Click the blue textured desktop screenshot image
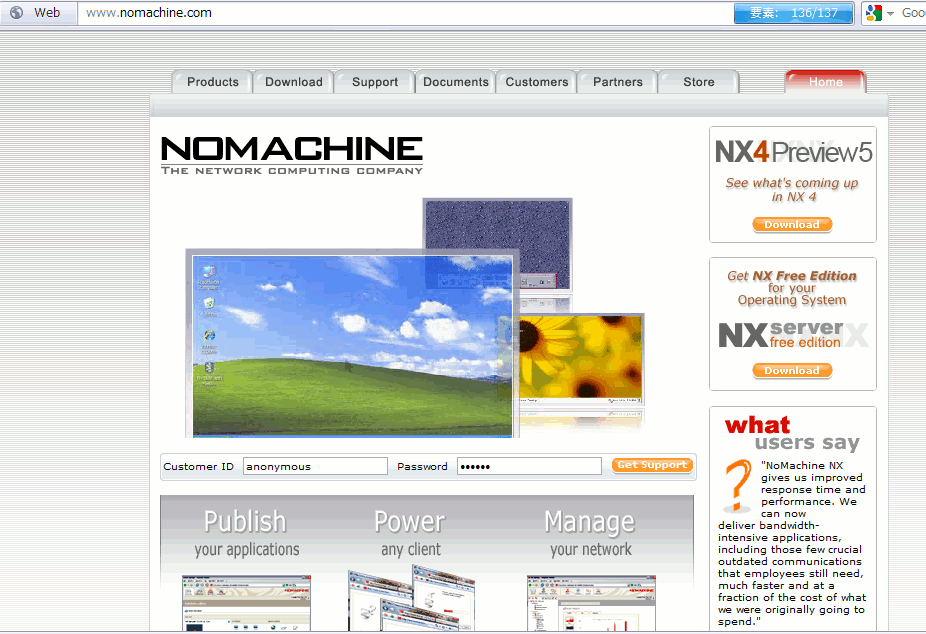Viewport: 926px width, 634px height. point(498,243)
